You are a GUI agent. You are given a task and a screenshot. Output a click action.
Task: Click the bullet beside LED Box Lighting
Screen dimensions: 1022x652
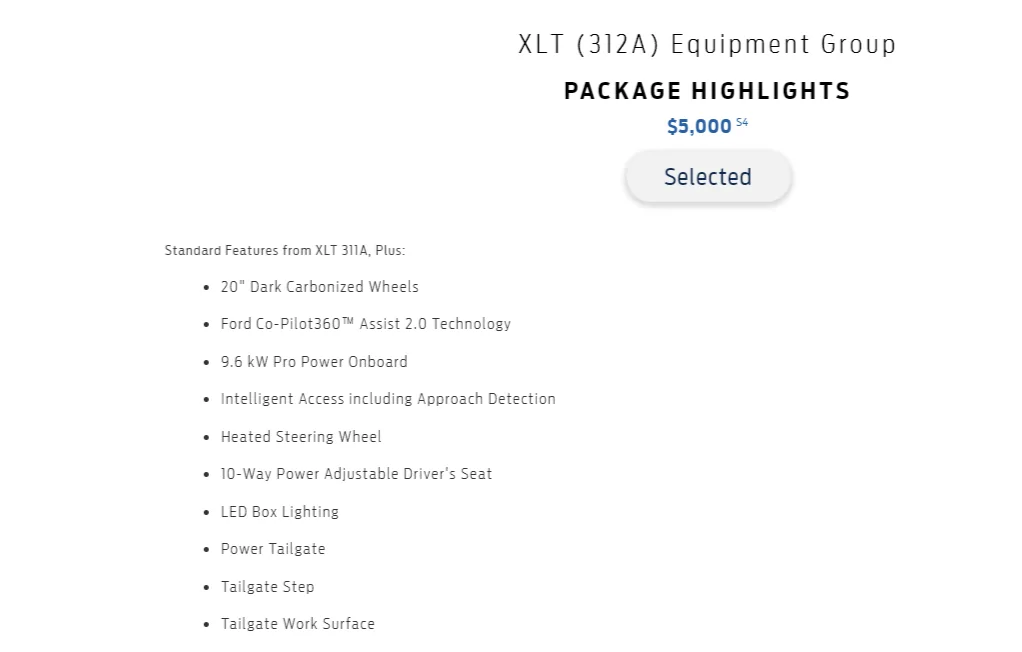[x=207, y=512]
